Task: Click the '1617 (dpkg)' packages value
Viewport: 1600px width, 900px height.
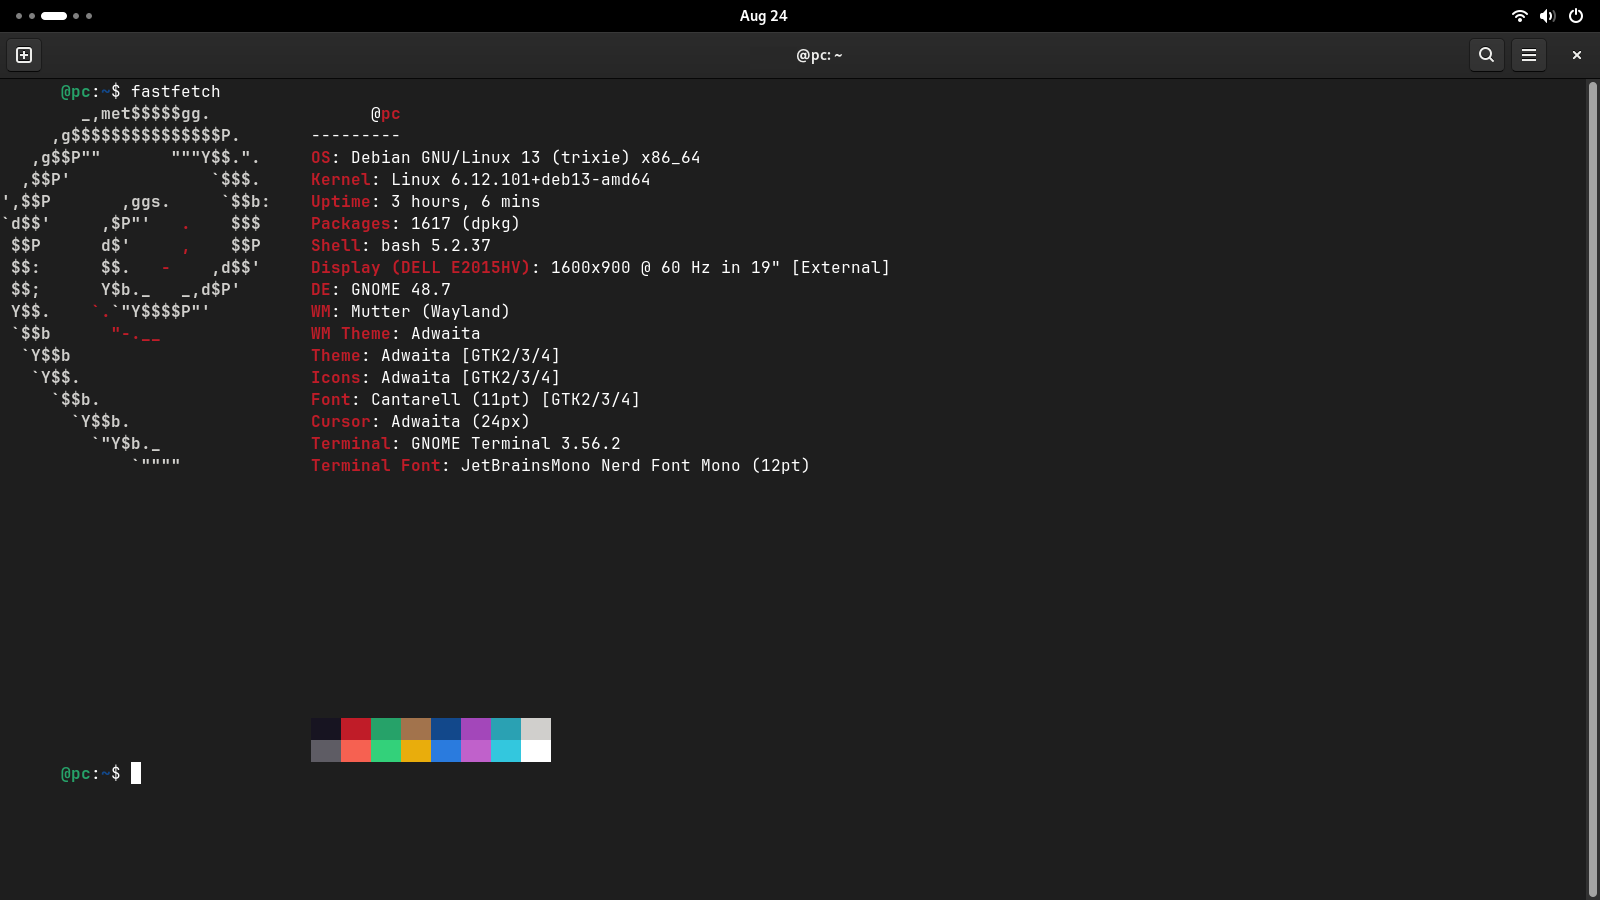Action: (466, 224)
